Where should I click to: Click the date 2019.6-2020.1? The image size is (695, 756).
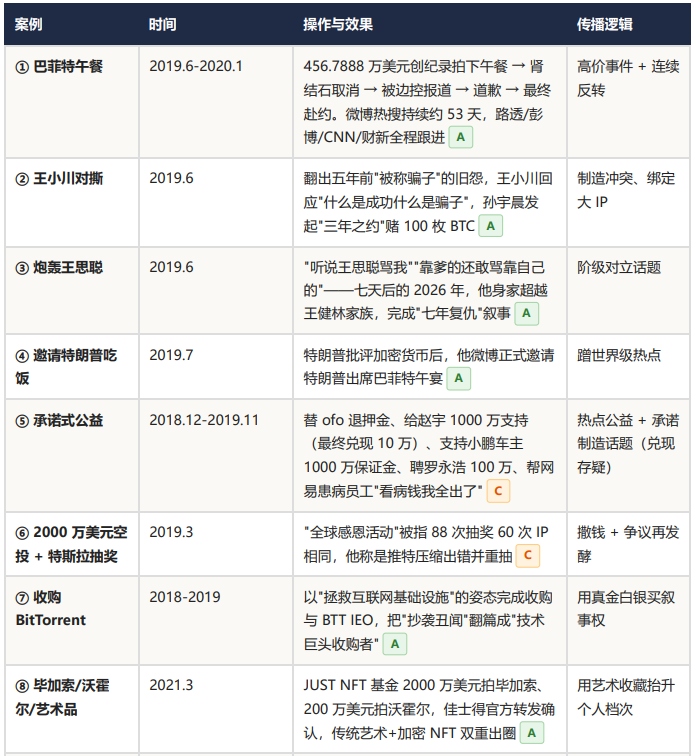[x=196, y=66]
